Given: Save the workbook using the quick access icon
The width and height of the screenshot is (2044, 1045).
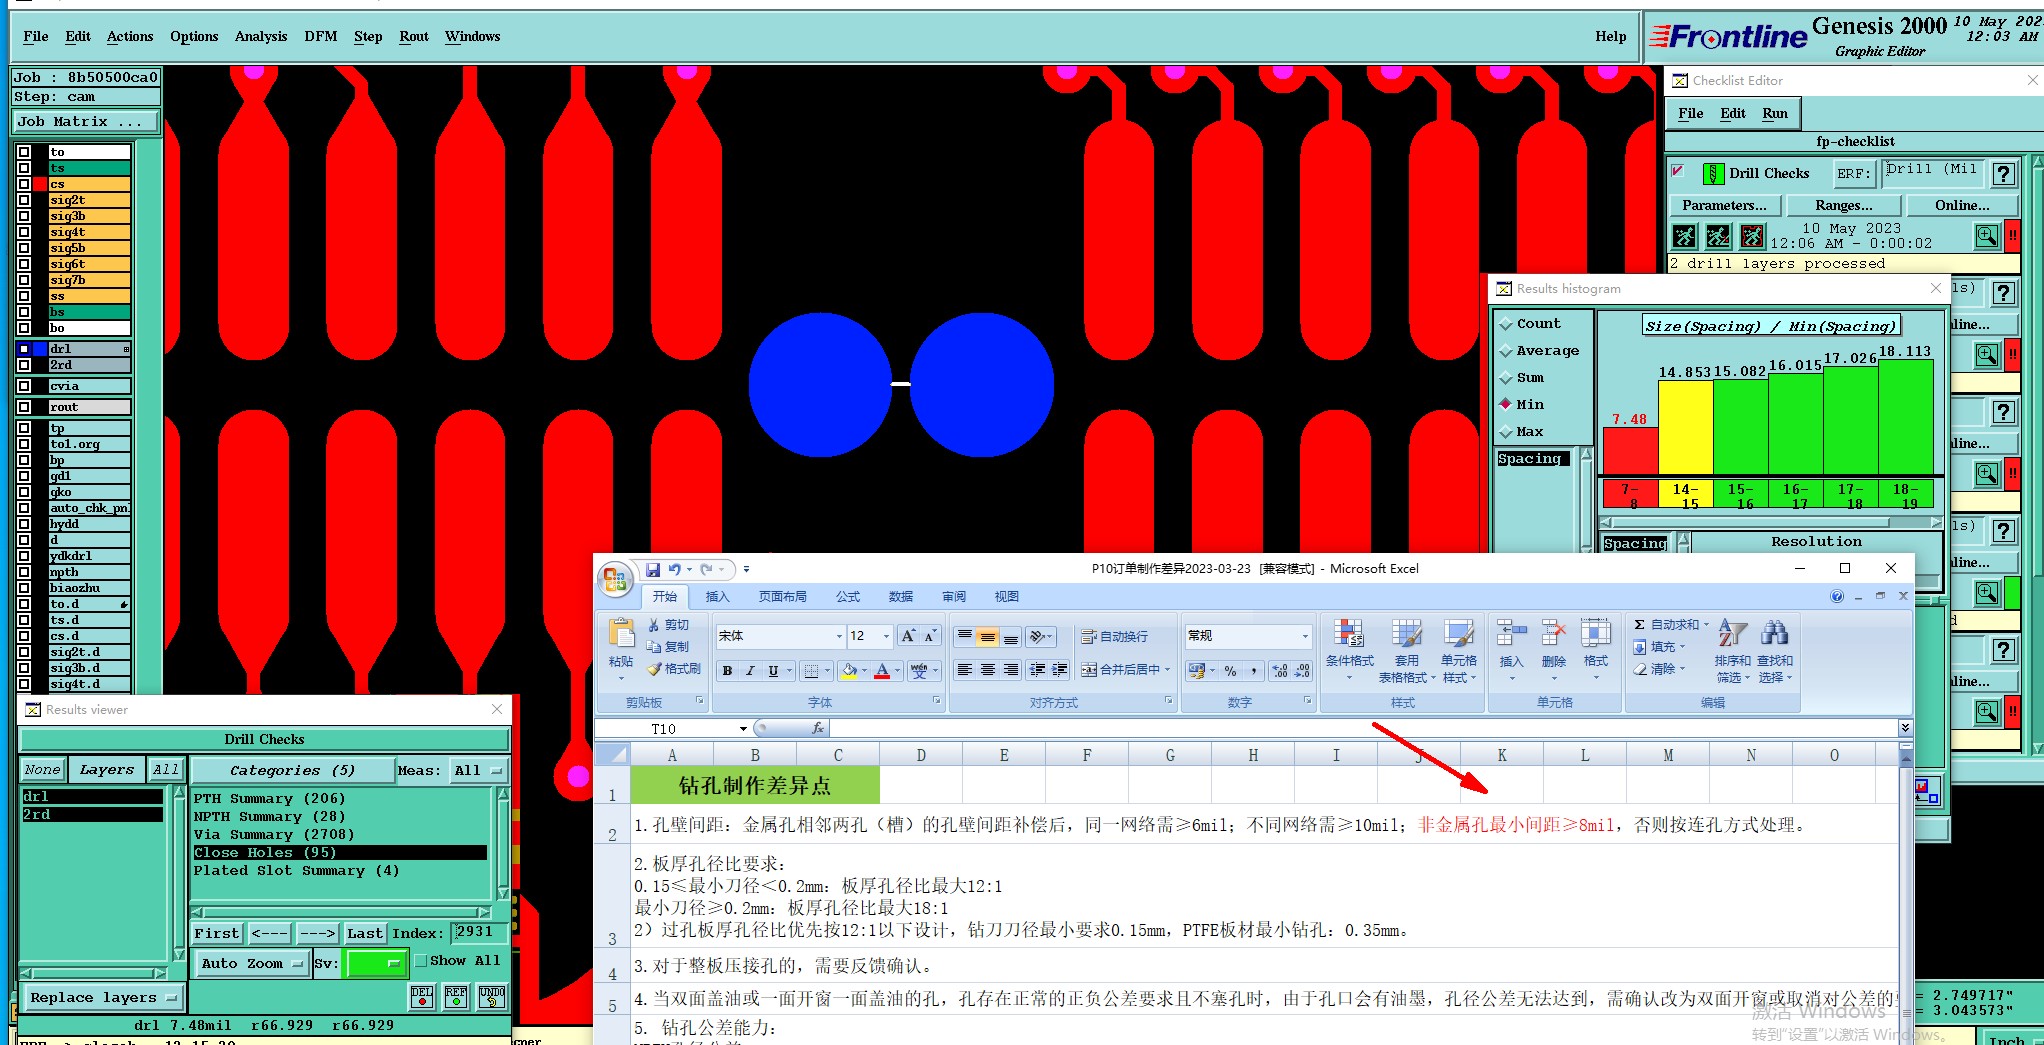Looking at the screenshot, I should [x=652, y=569].
